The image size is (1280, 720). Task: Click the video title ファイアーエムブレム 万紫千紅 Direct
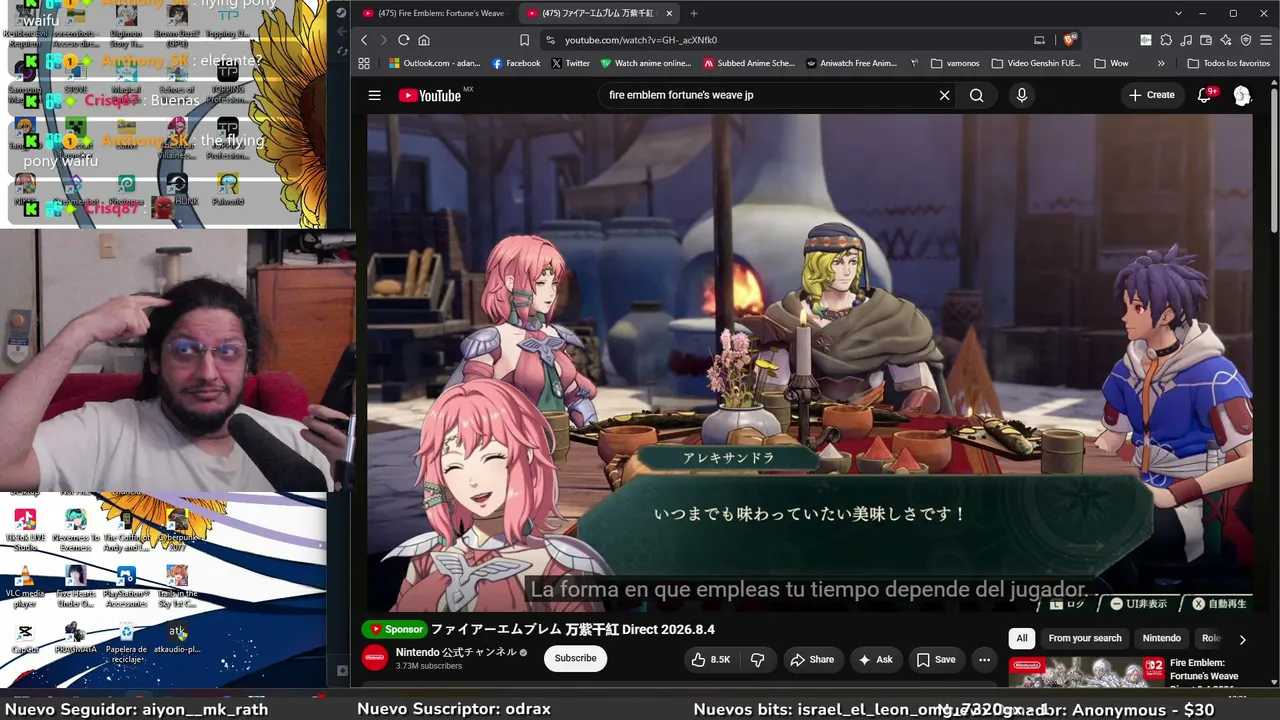point(572,629)
